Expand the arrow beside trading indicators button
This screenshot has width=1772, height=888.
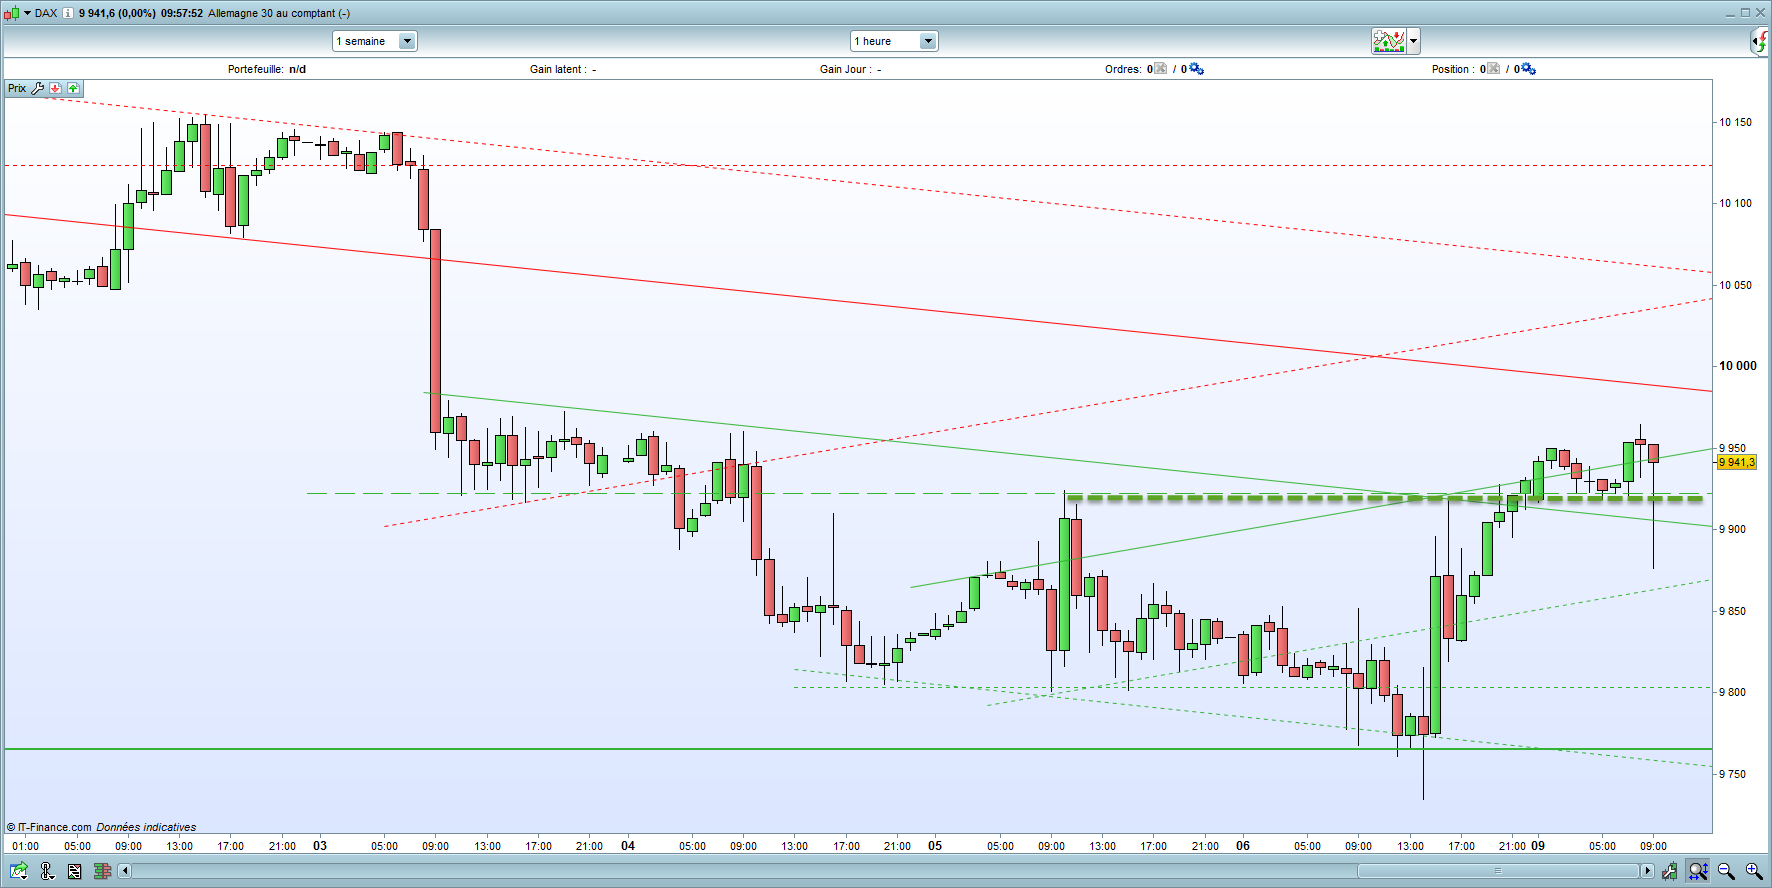pyautogui.click(x=1414, y=41)
